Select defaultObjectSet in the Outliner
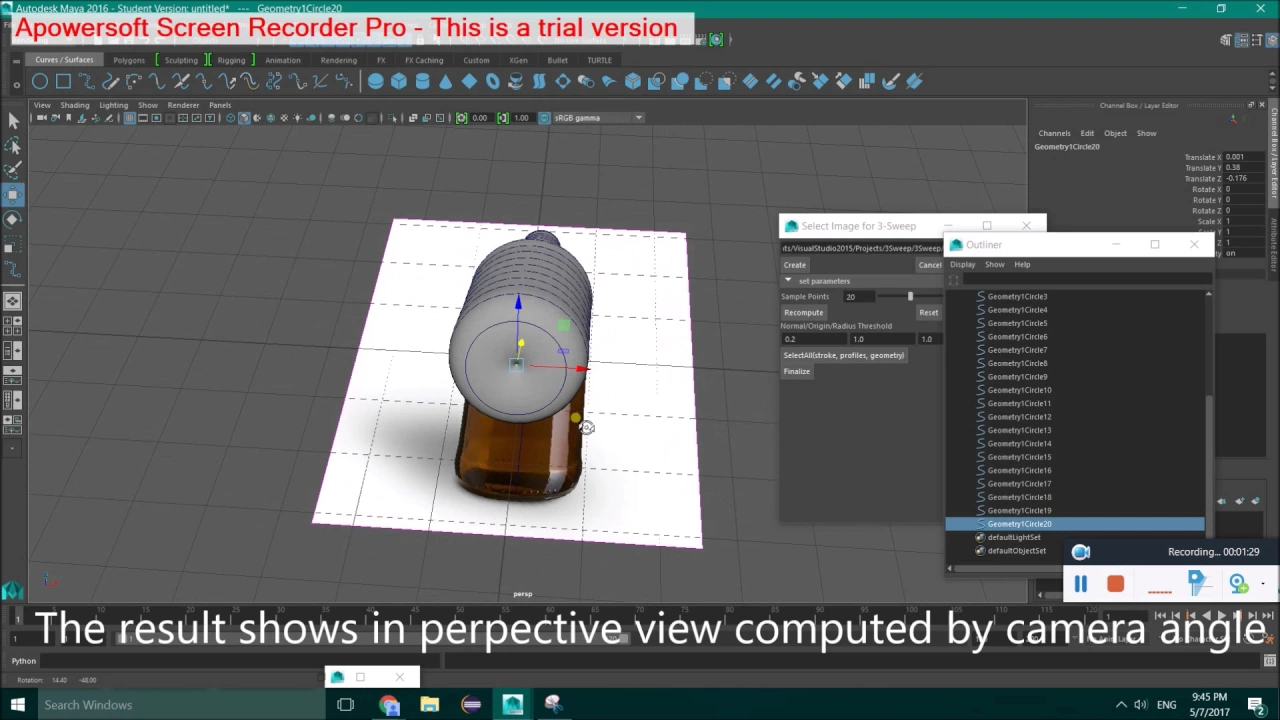 [1016, 551]
